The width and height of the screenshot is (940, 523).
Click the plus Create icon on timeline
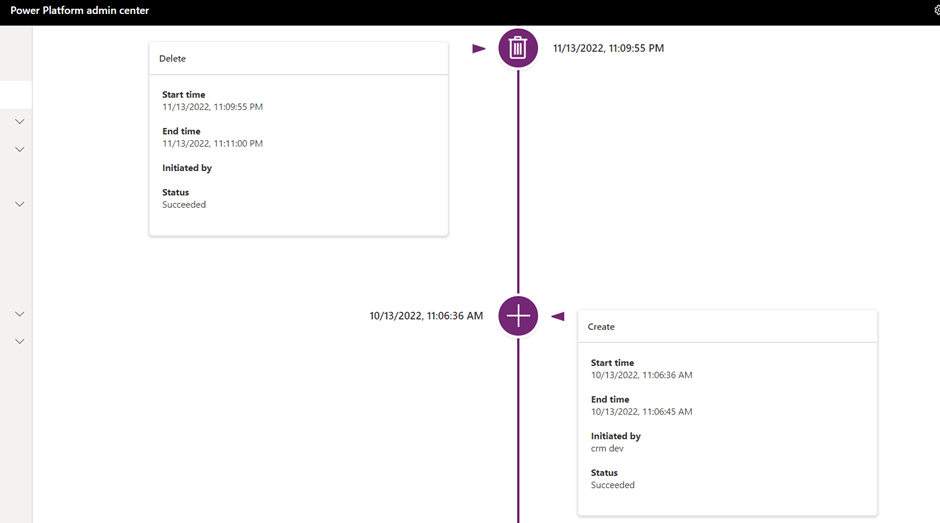pos(518,316)
